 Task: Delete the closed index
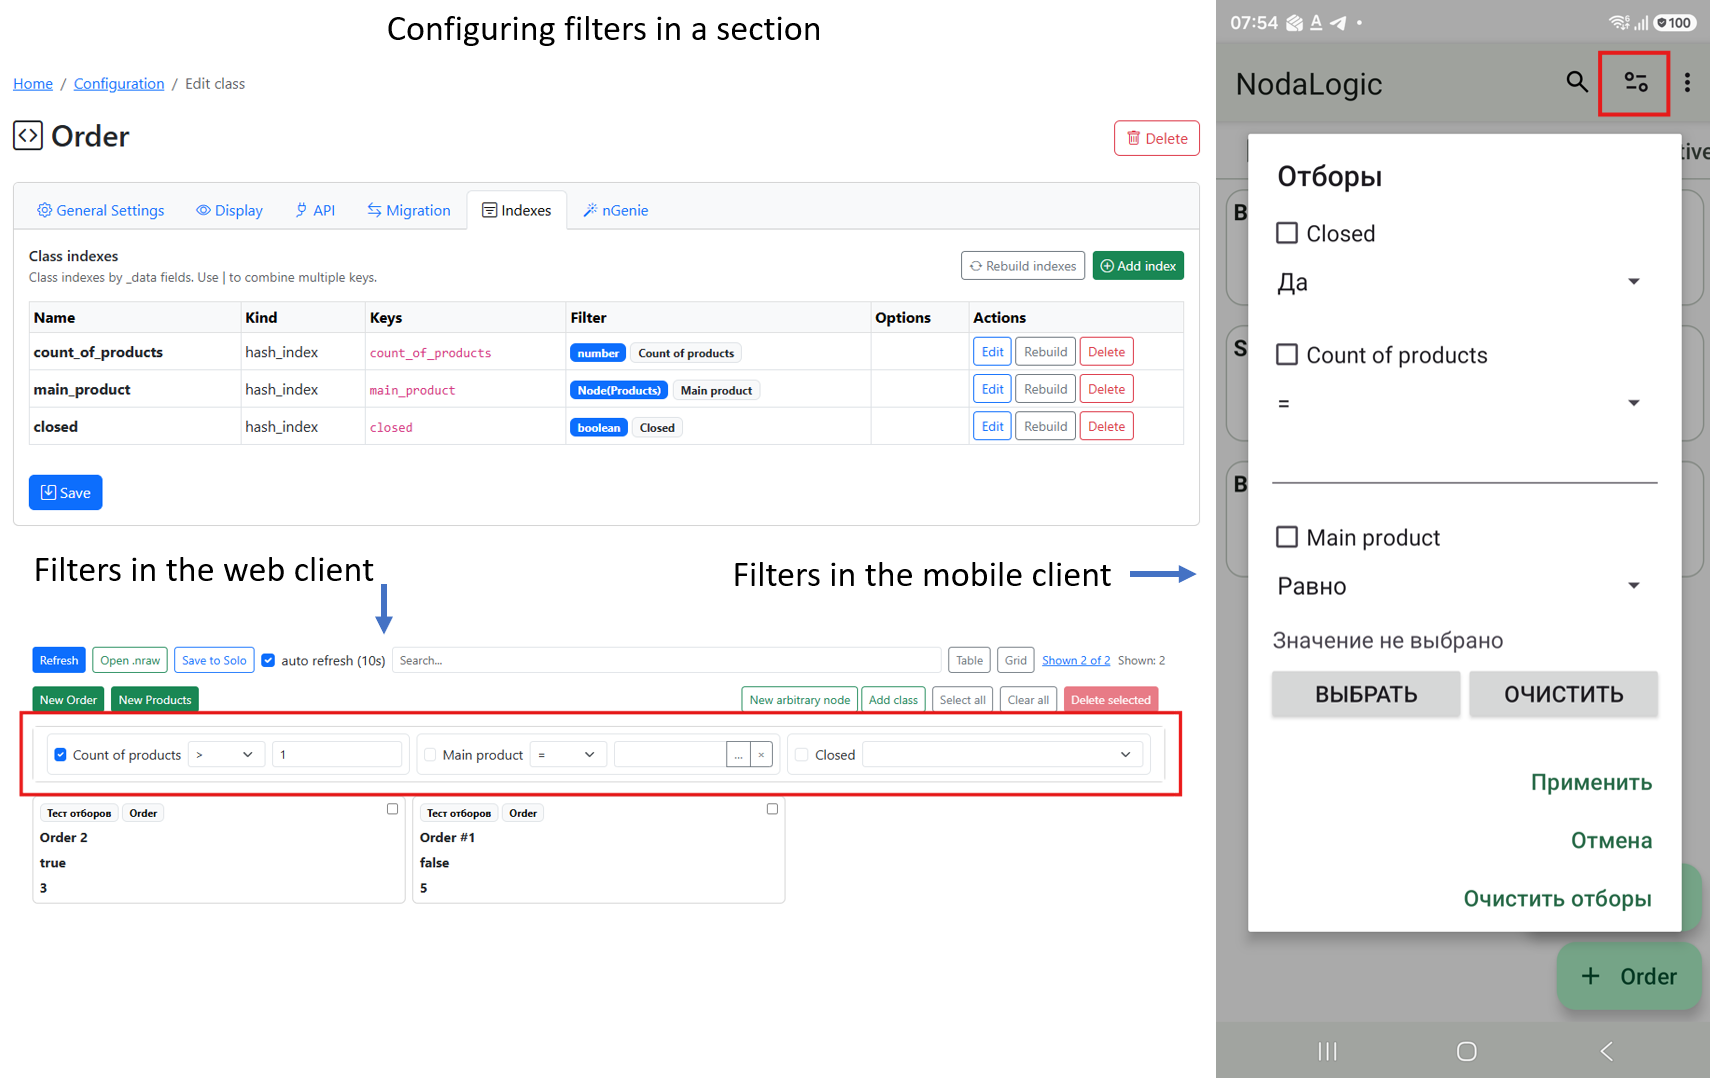(x=1106, y=426)
